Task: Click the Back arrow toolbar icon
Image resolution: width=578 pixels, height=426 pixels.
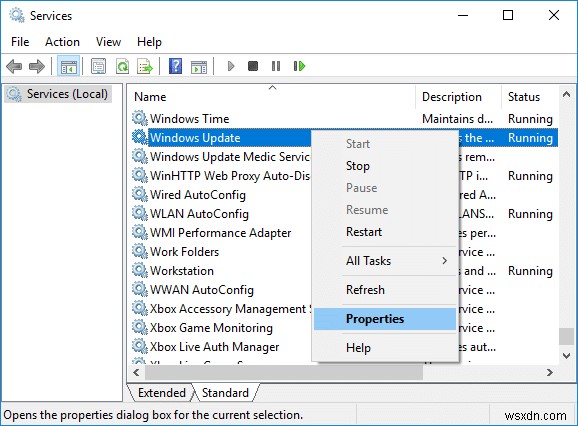Action: [x=14, y=66]
